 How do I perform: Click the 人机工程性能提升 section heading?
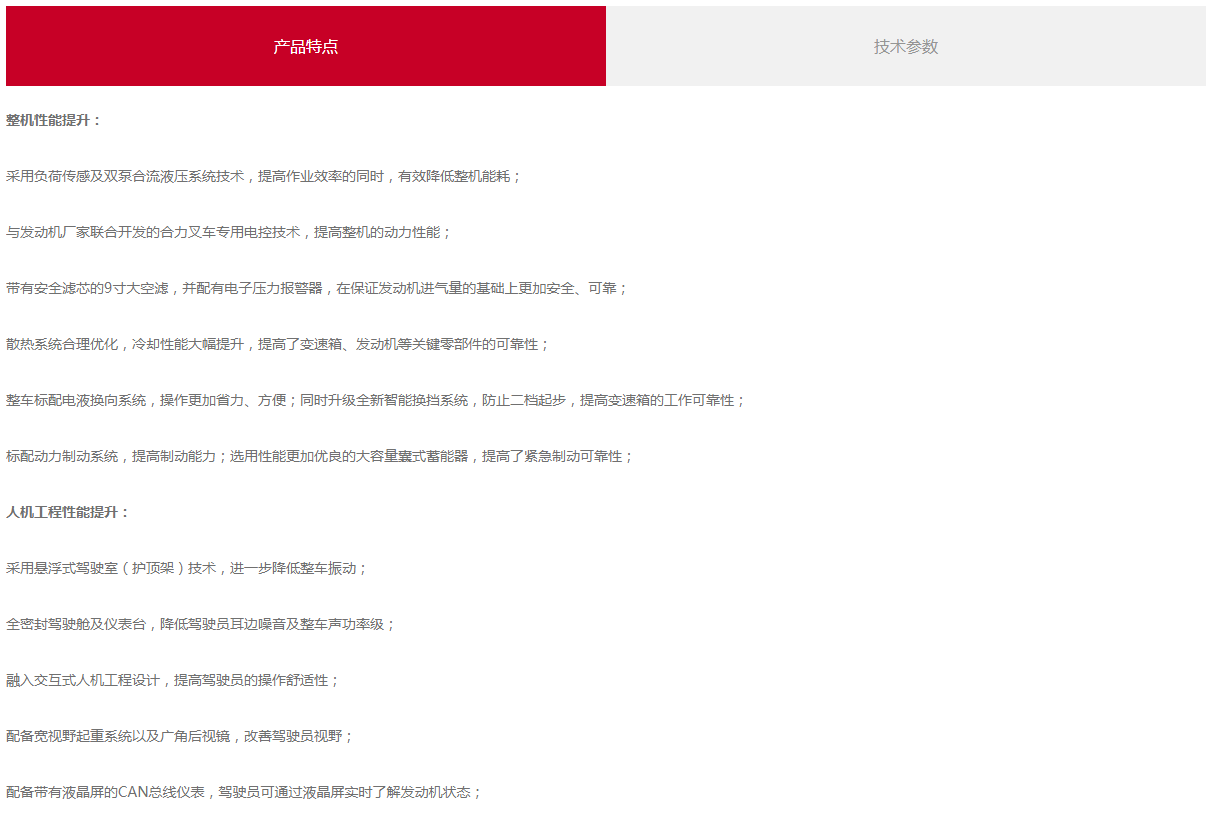click(x=68, y=512)
